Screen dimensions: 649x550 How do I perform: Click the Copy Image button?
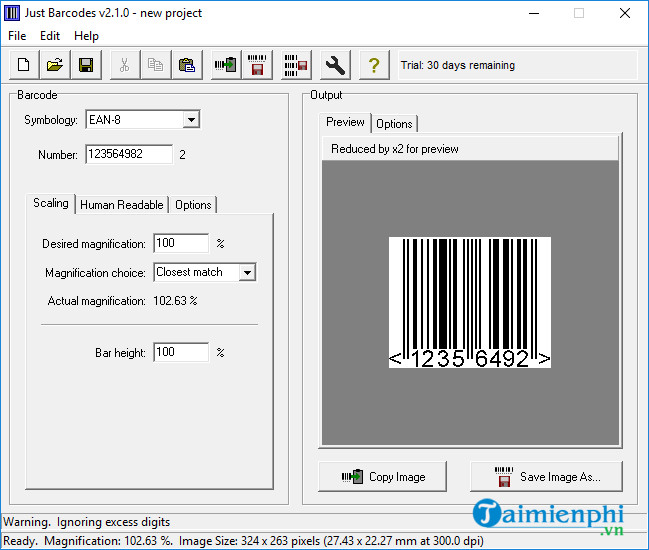point(382,477)
